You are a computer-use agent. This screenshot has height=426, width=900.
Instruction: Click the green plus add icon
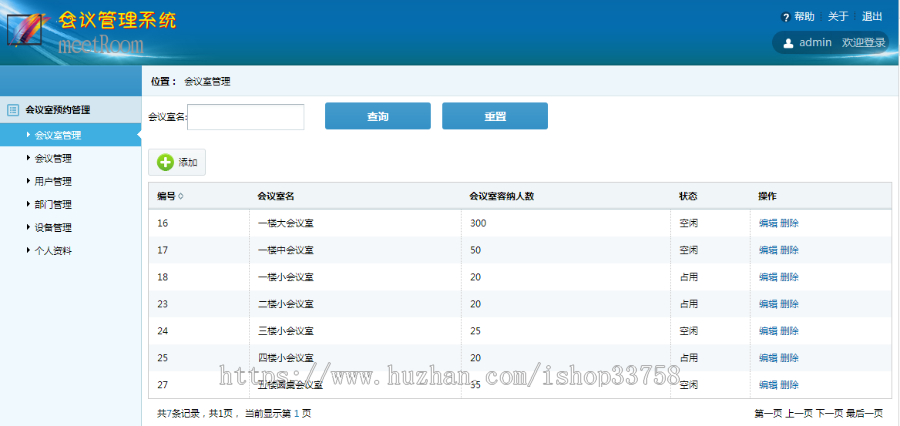click(165, 162)
